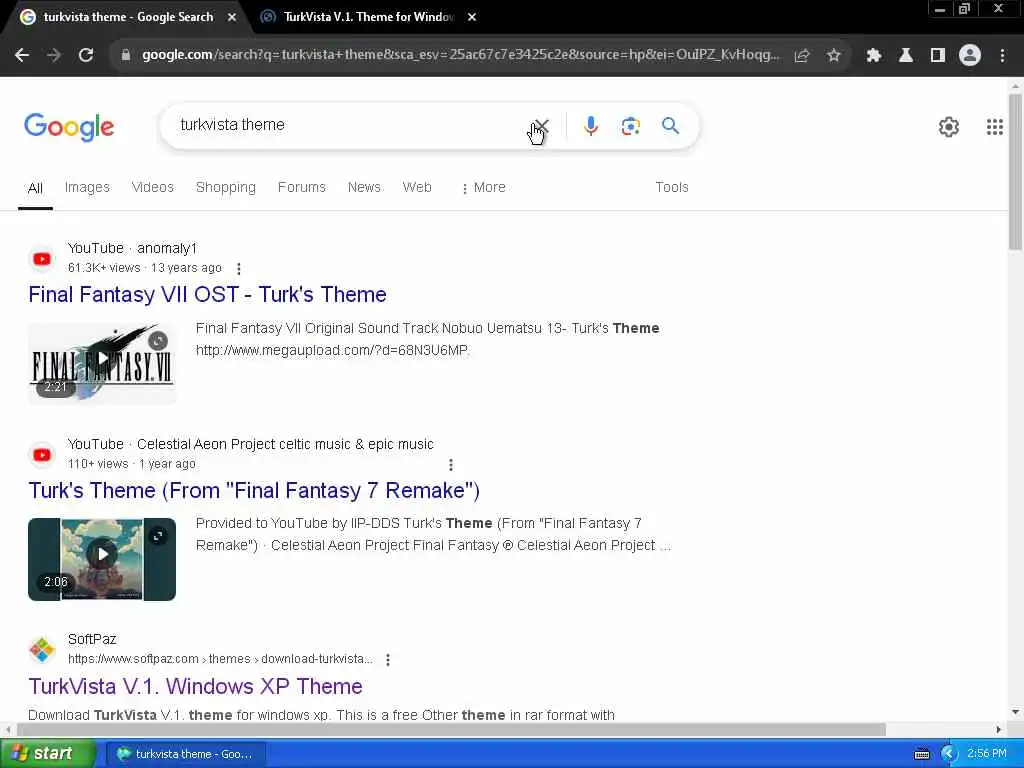Open Chrome three-dot menu

[x=1002, y=56]
